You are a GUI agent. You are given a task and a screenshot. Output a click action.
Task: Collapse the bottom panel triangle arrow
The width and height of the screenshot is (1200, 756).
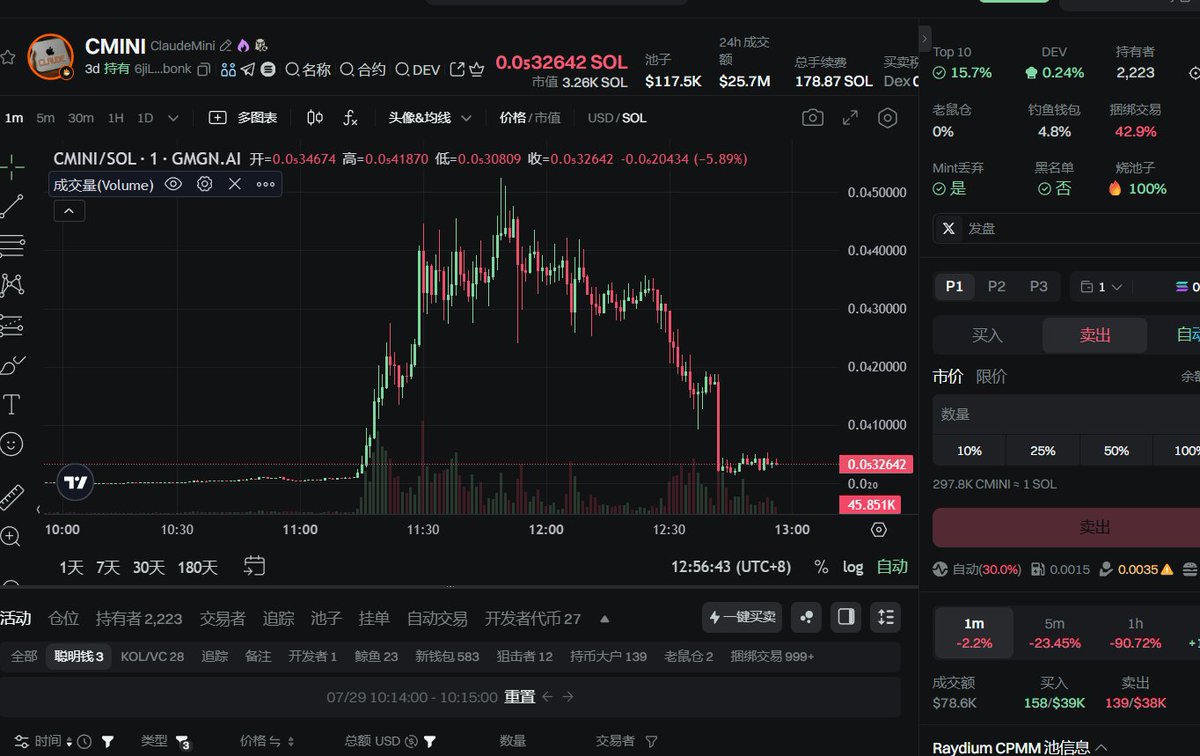coord(604,619)
